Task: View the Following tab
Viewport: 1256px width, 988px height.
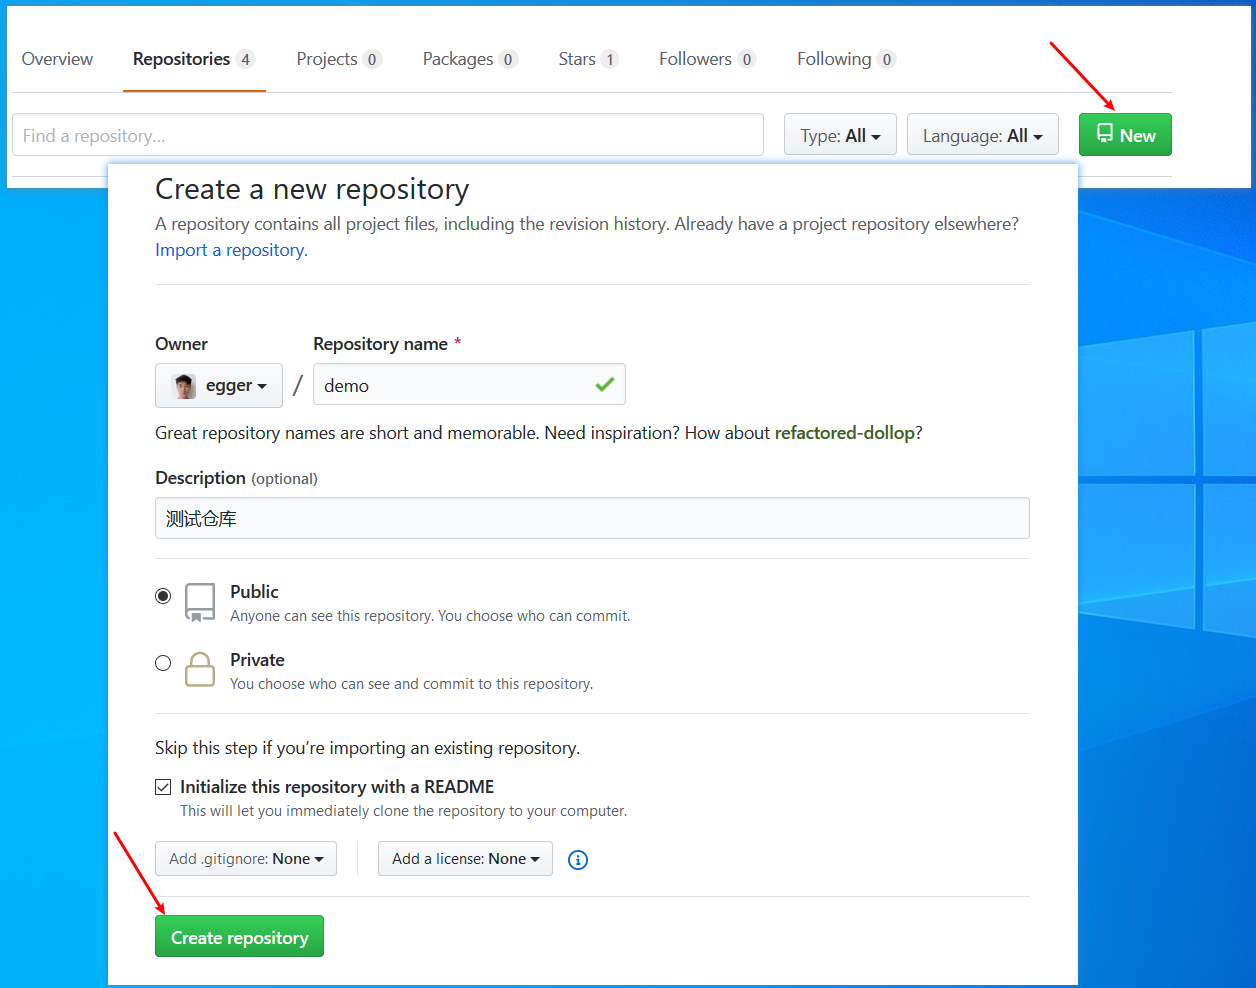Action: tap(846, 59)
